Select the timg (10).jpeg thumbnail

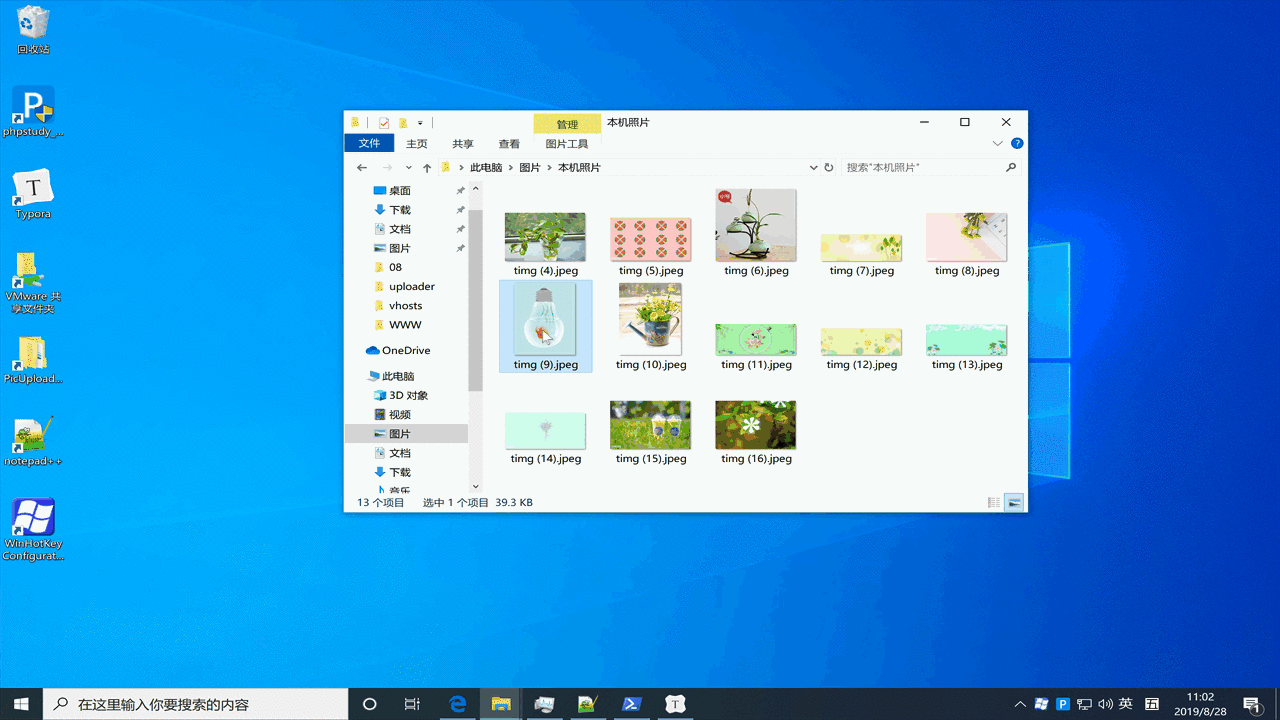coord(651,327)
